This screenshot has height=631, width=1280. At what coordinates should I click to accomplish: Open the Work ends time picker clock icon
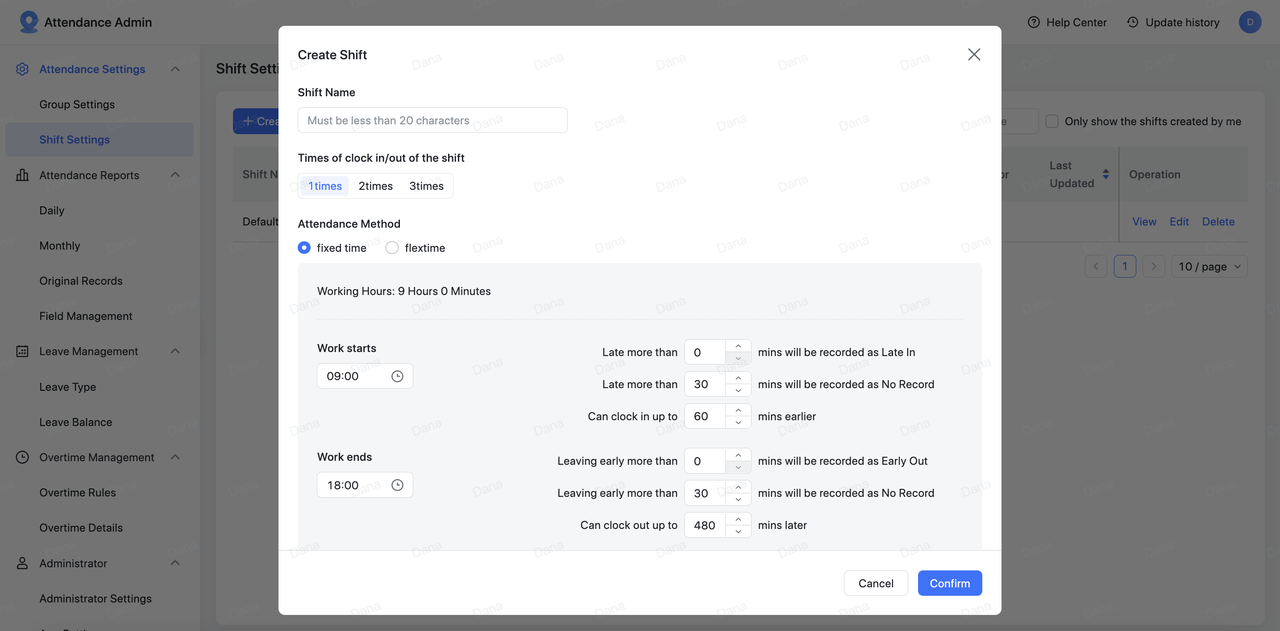[397, 485]
